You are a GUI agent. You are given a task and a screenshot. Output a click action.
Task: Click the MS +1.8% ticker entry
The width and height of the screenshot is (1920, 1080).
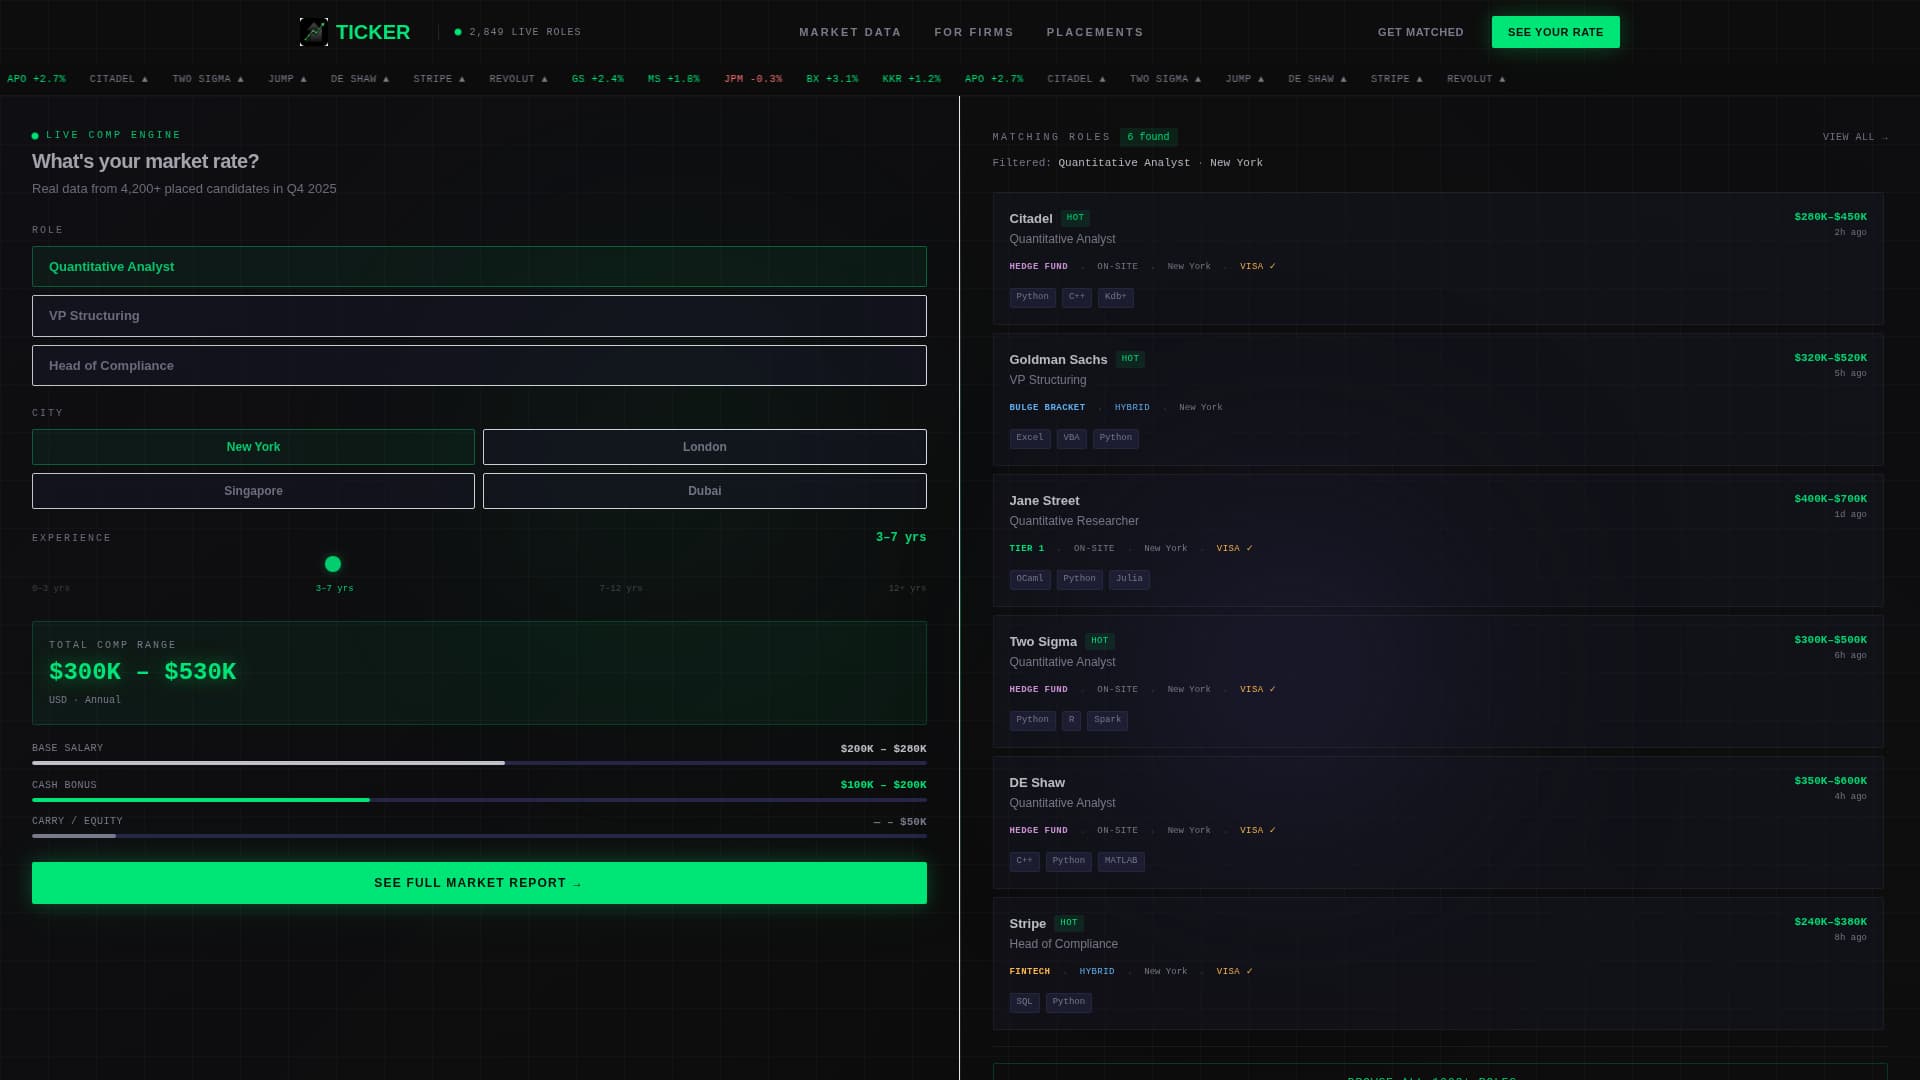[673, 79]
